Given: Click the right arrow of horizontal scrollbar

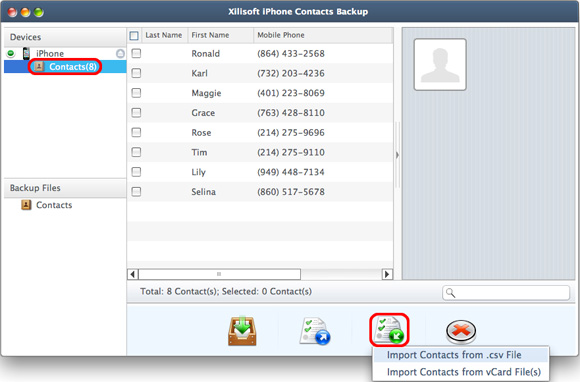Looking at the screenshot, I should pos(387,274).
